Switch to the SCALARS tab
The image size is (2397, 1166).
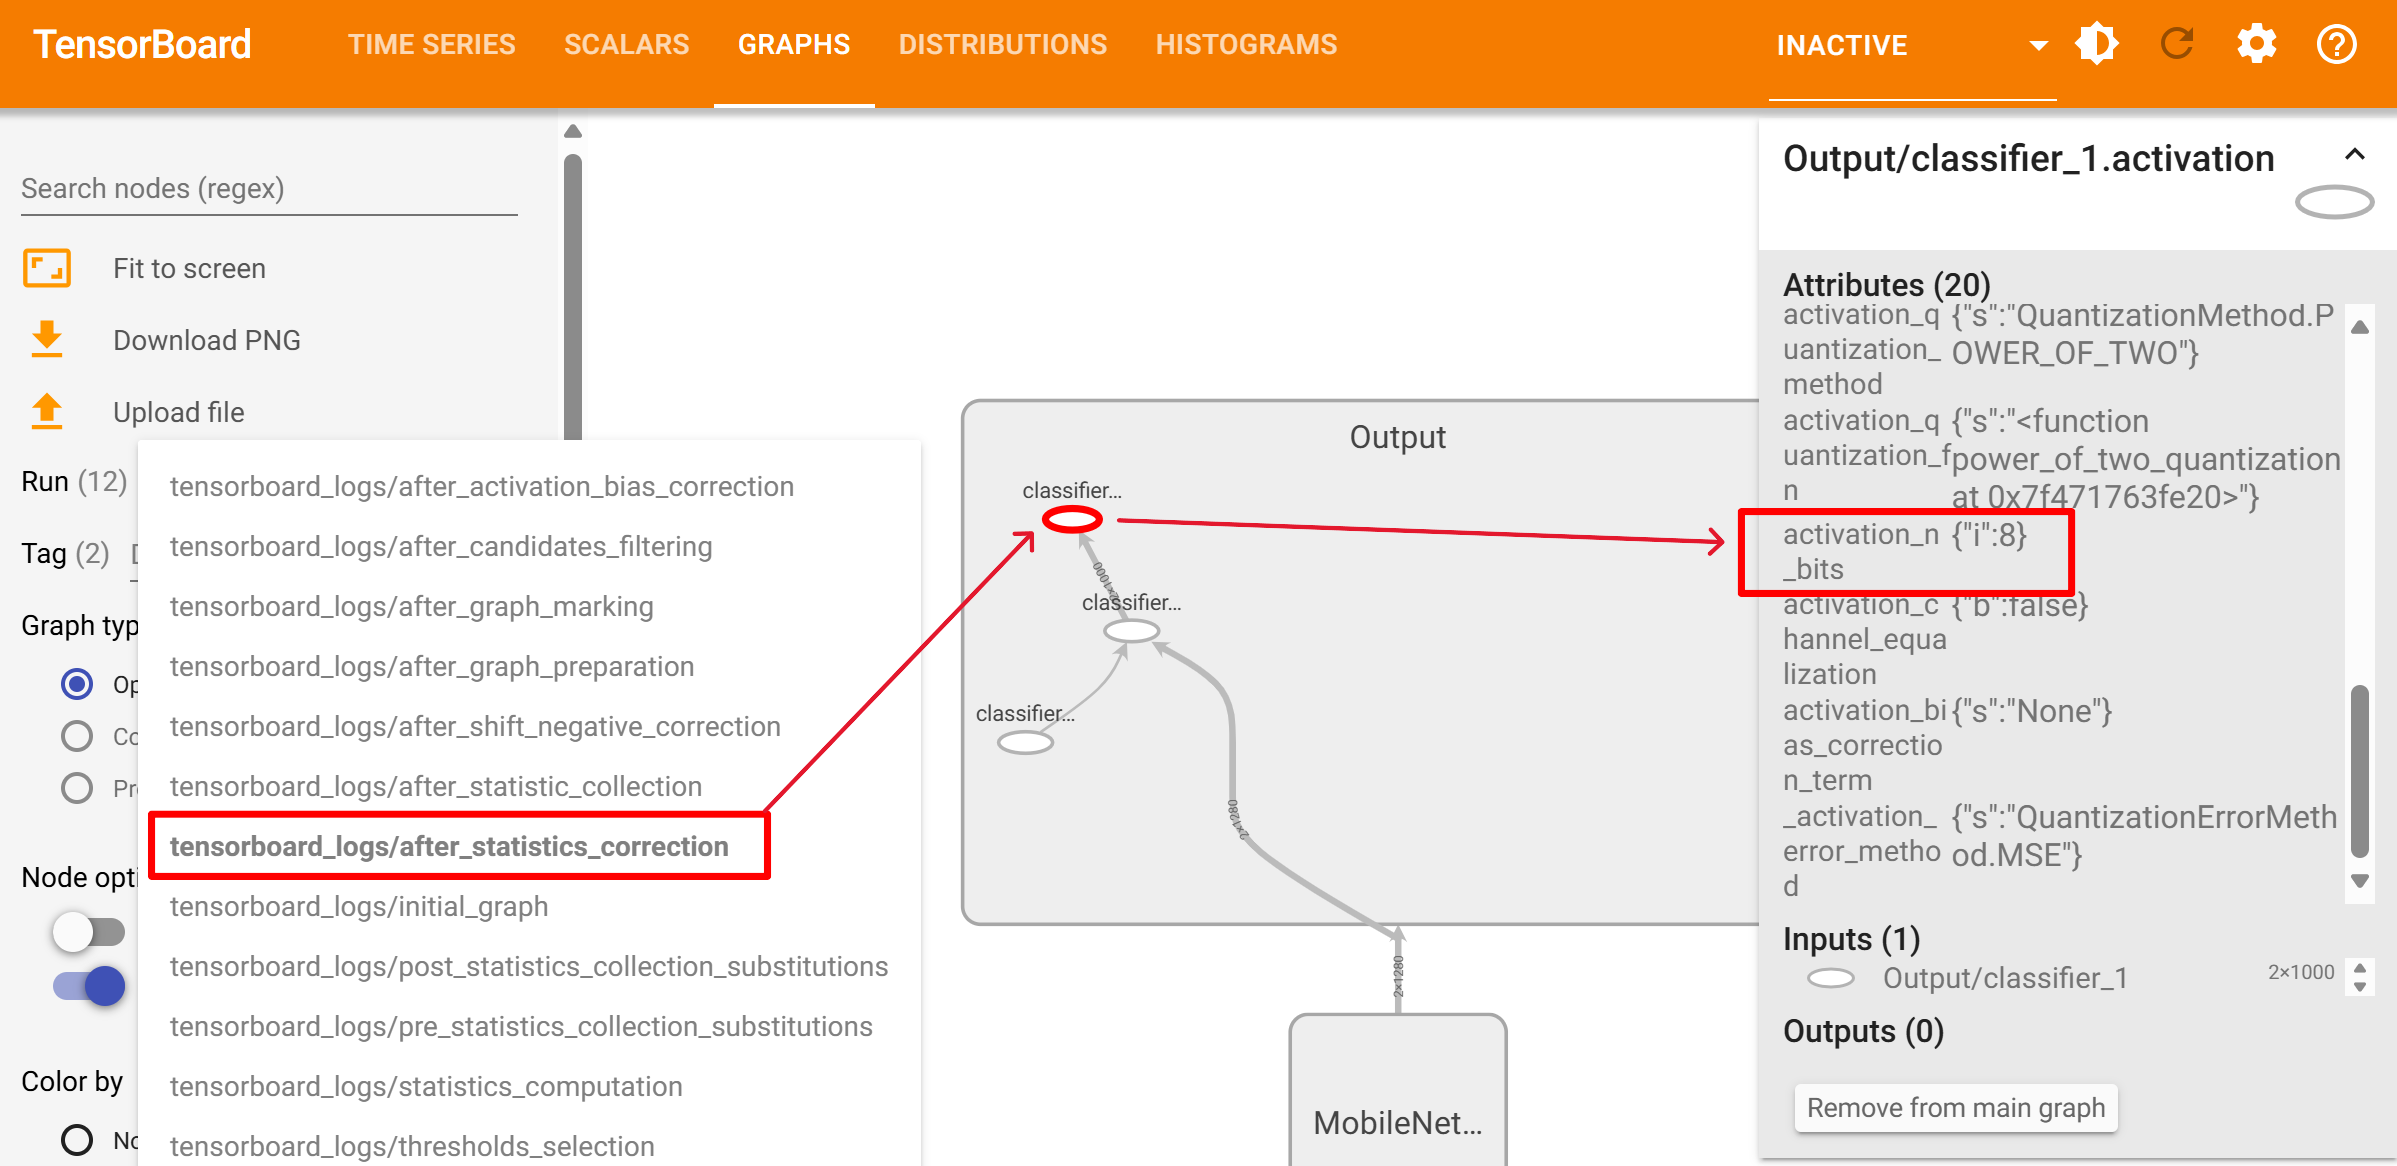(x=626, y=45)
